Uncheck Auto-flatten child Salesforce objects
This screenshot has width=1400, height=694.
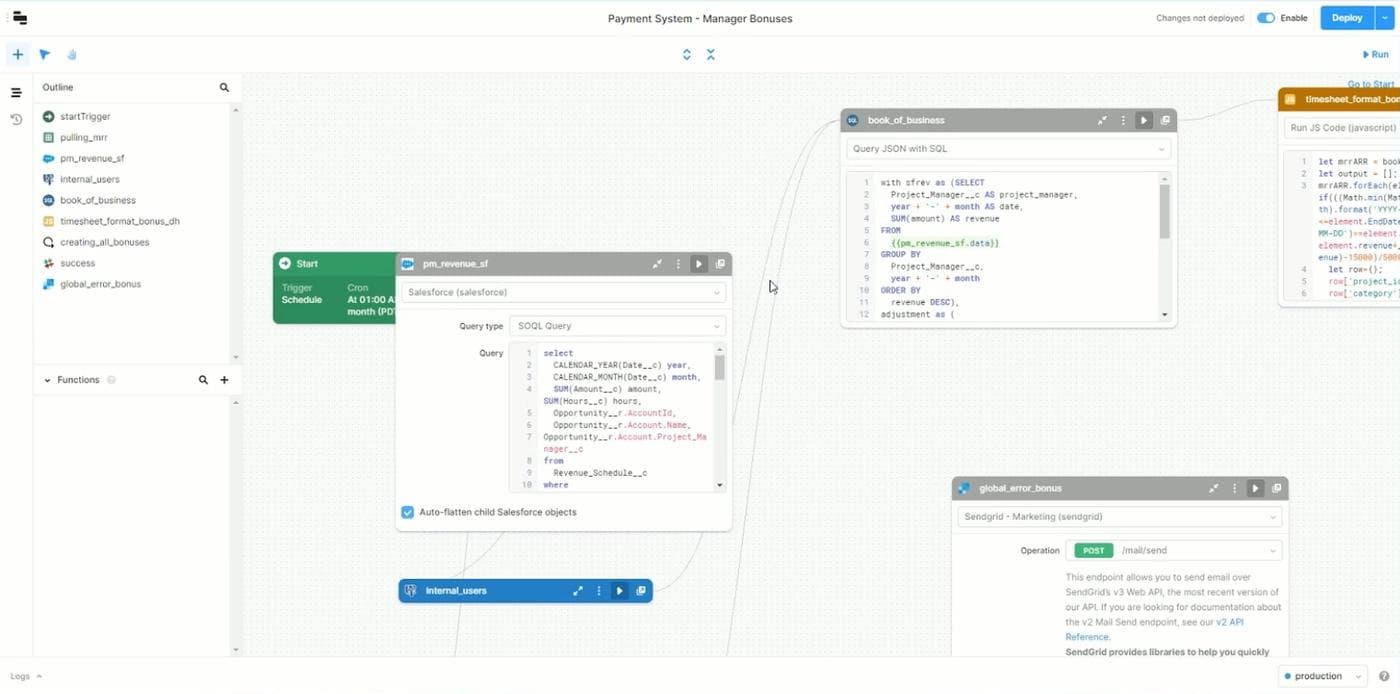[x=408, y=512]
